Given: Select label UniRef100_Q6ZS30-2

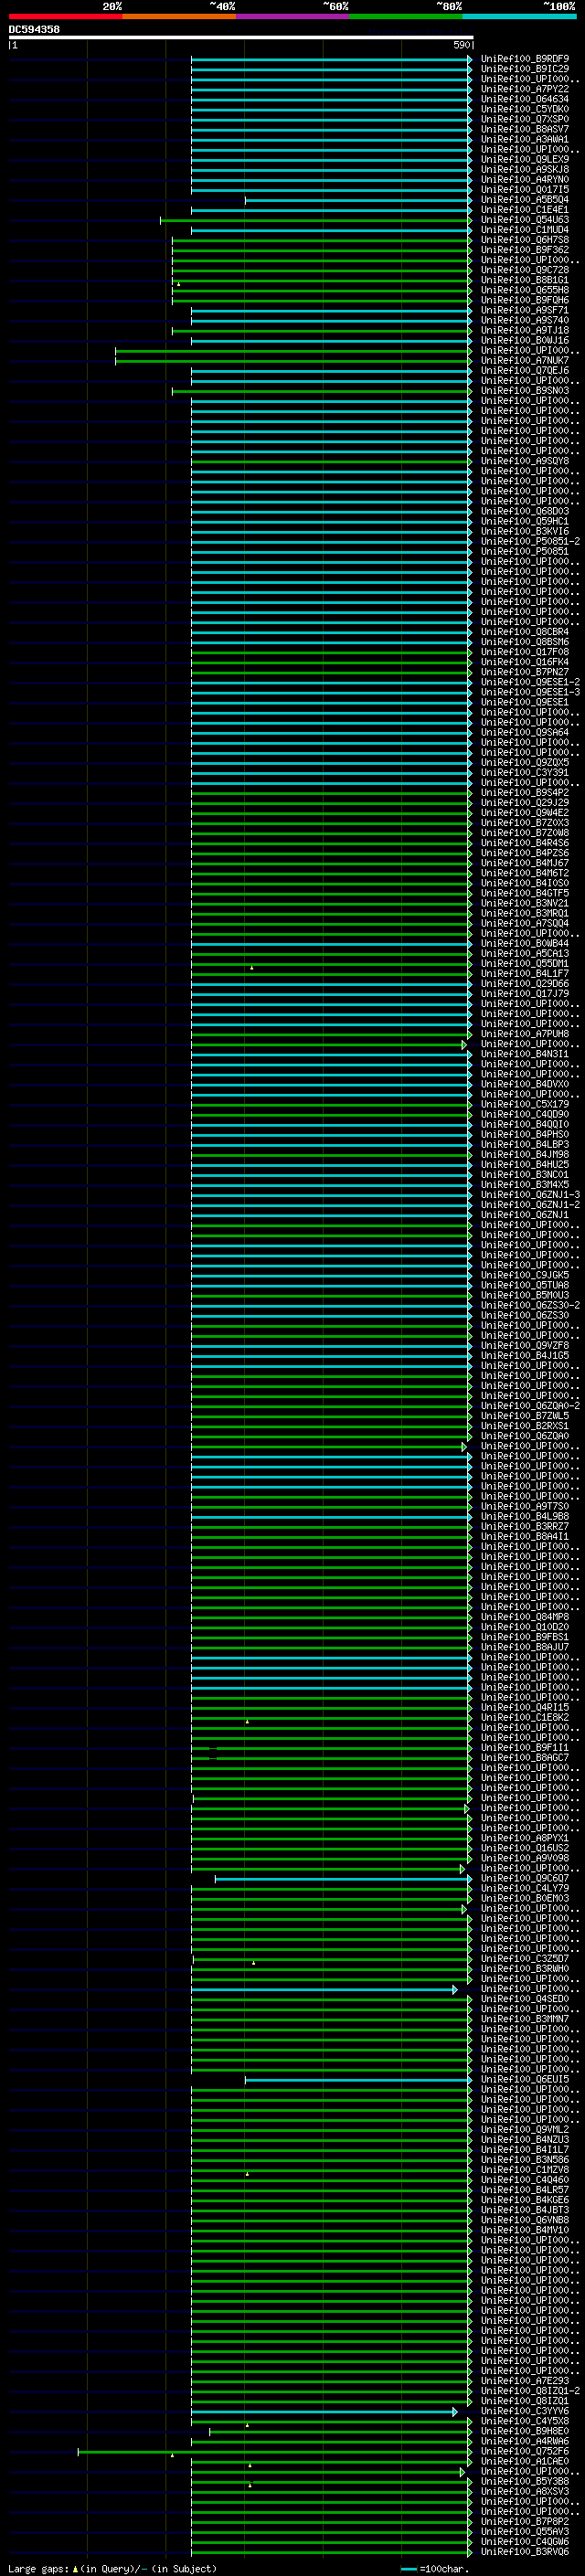Looking at the screenshot, I should (x=530, y=1306).
